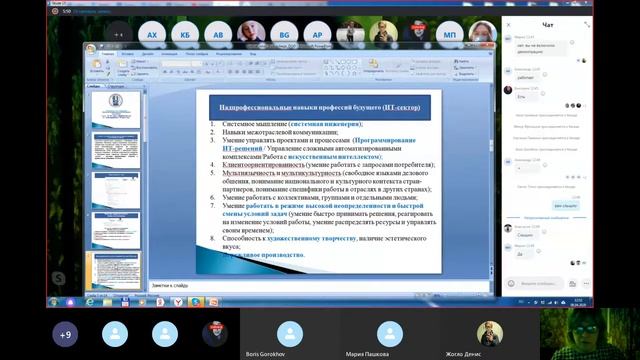Open the font size combo box

[x=197, y=64]
